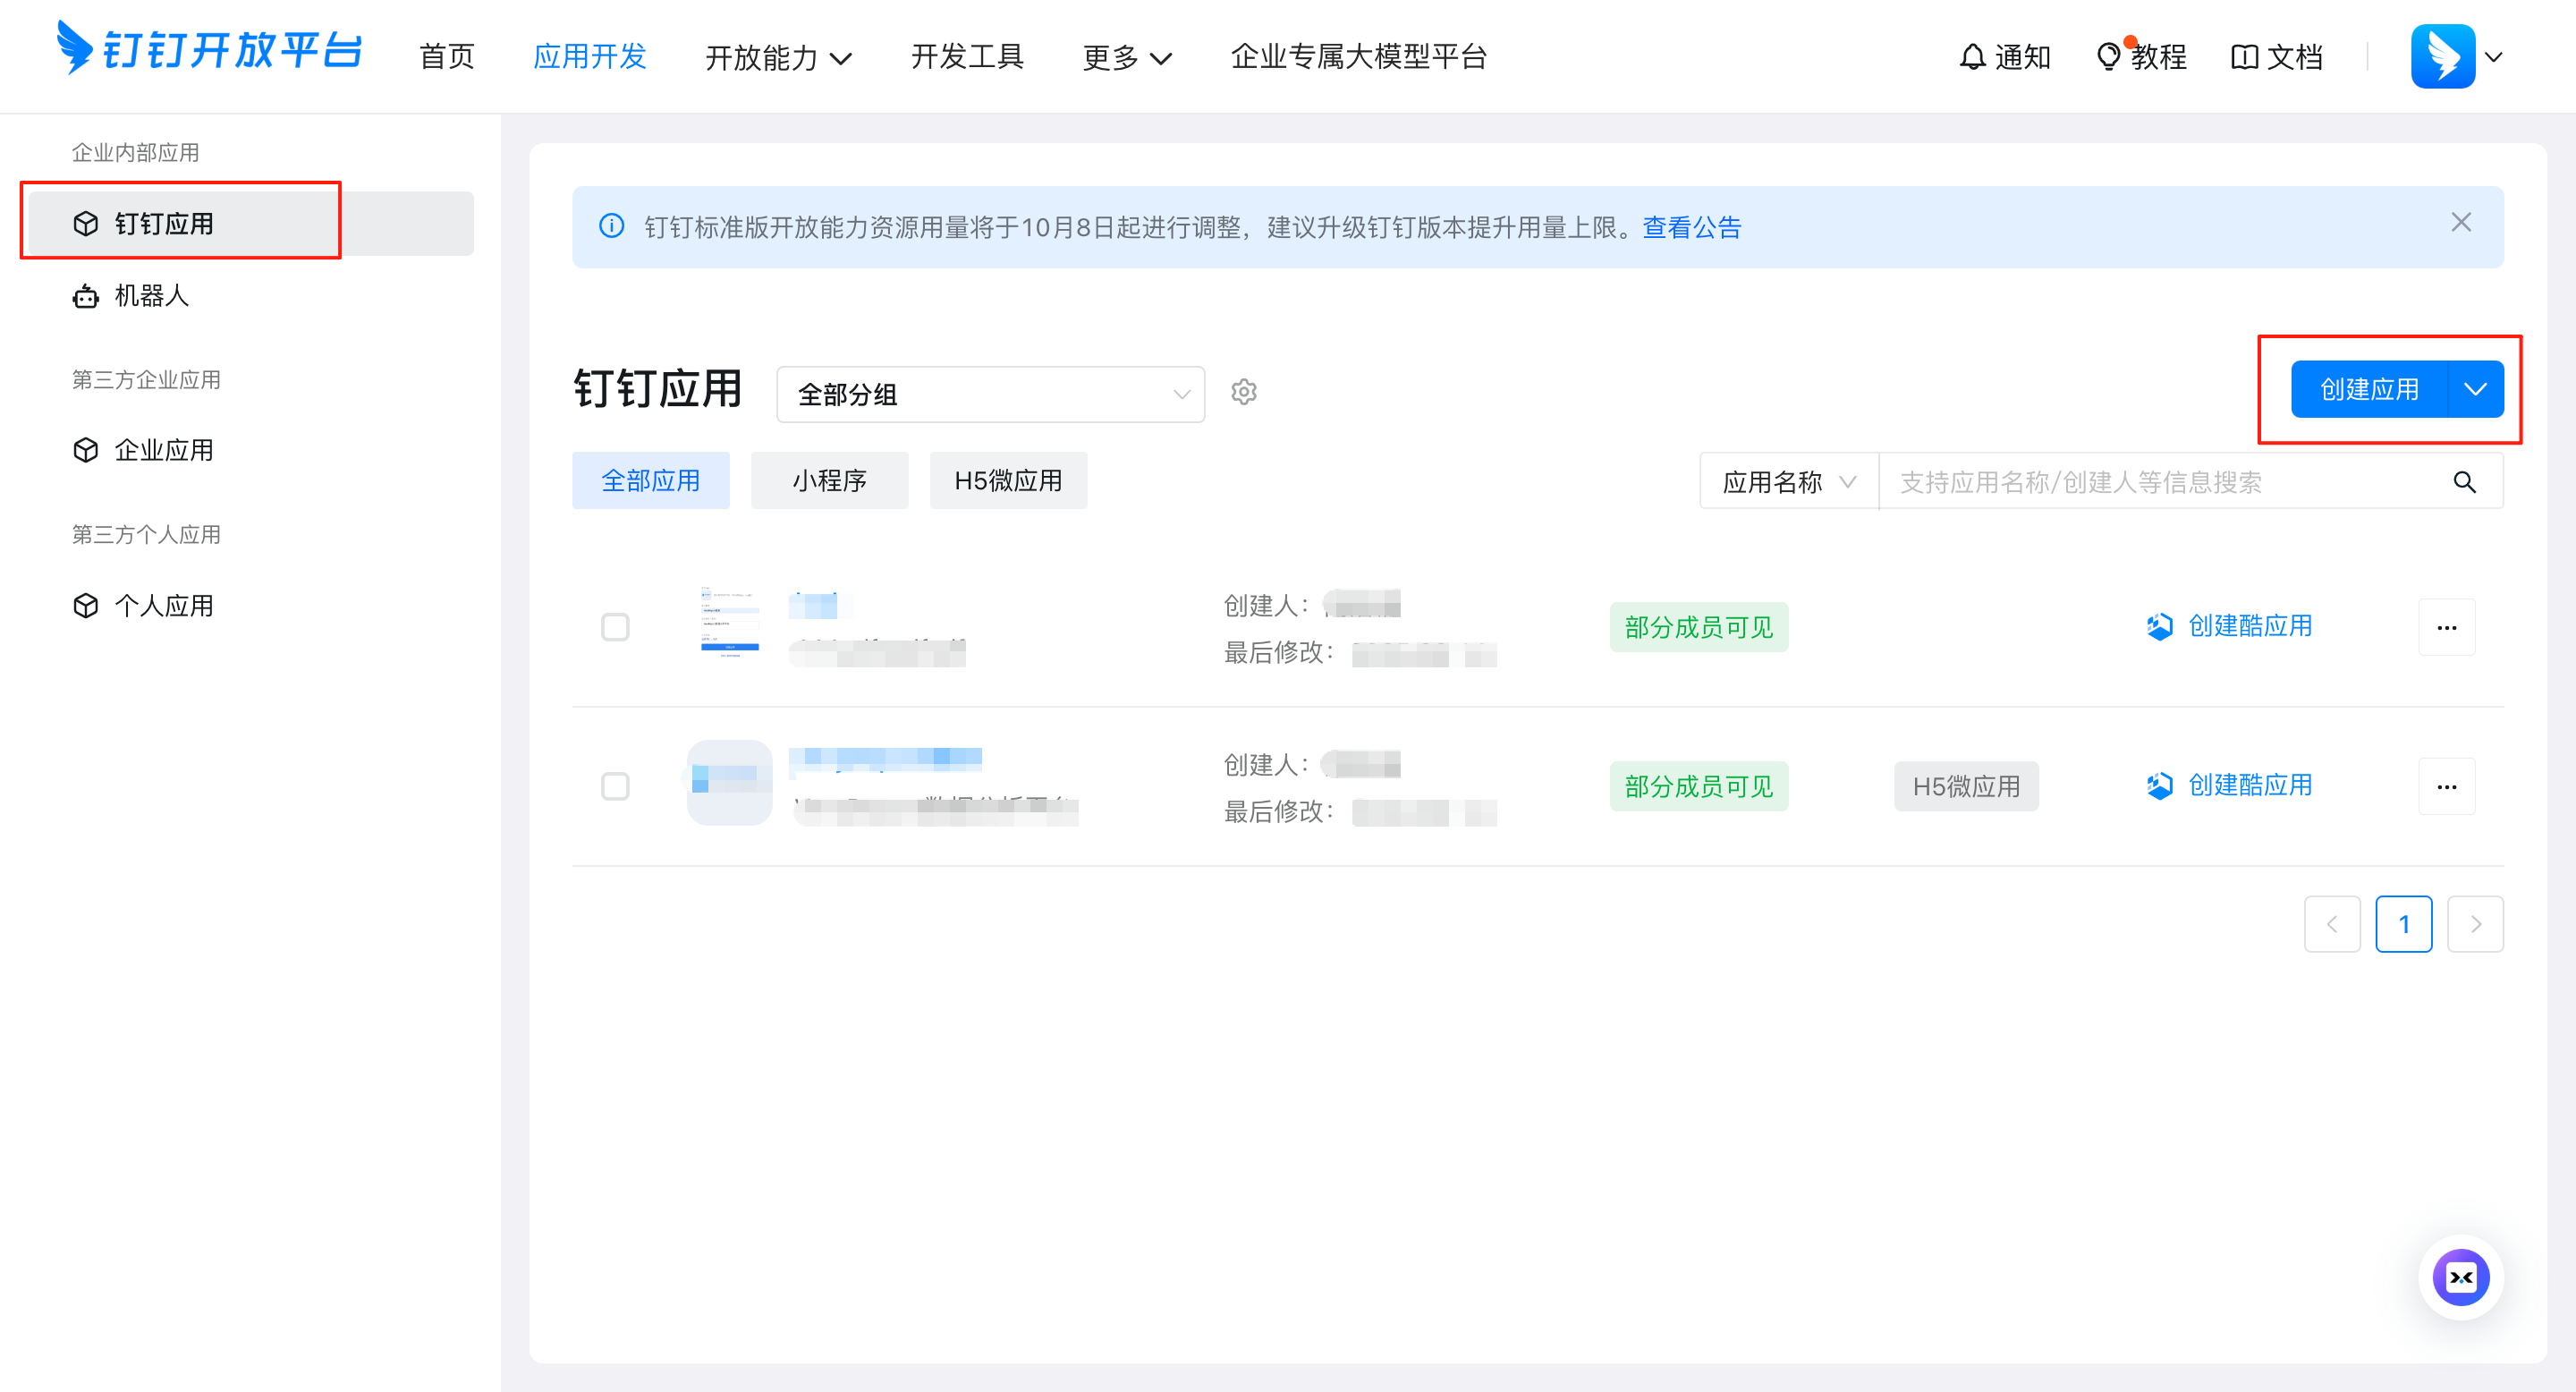2576x1392 pixels.
Task: Open group settings gear icon
Action: click(1243, 392)
